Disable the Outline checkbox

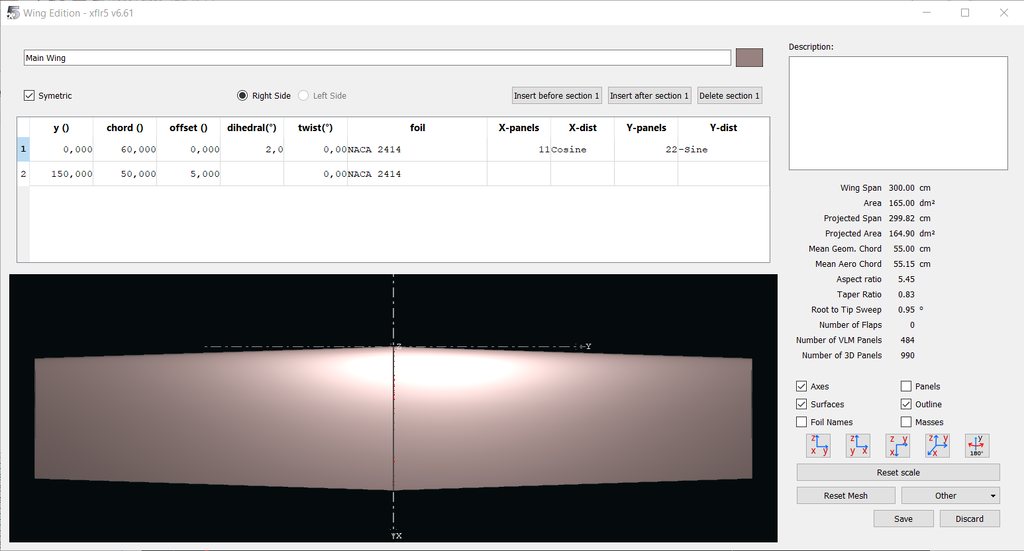(906, 404)
